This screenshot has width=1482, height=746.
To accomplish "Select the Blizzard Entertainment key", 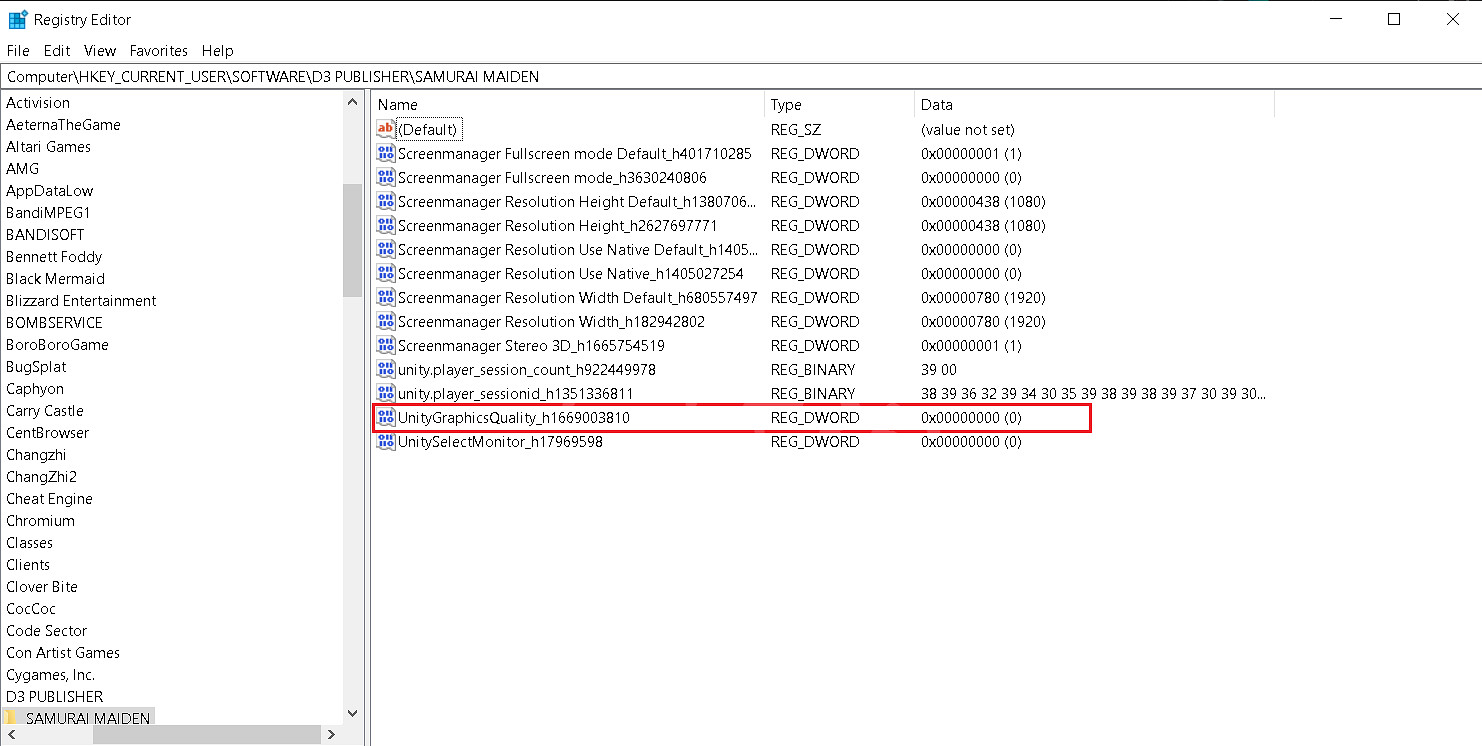I will tap(81, 301).
